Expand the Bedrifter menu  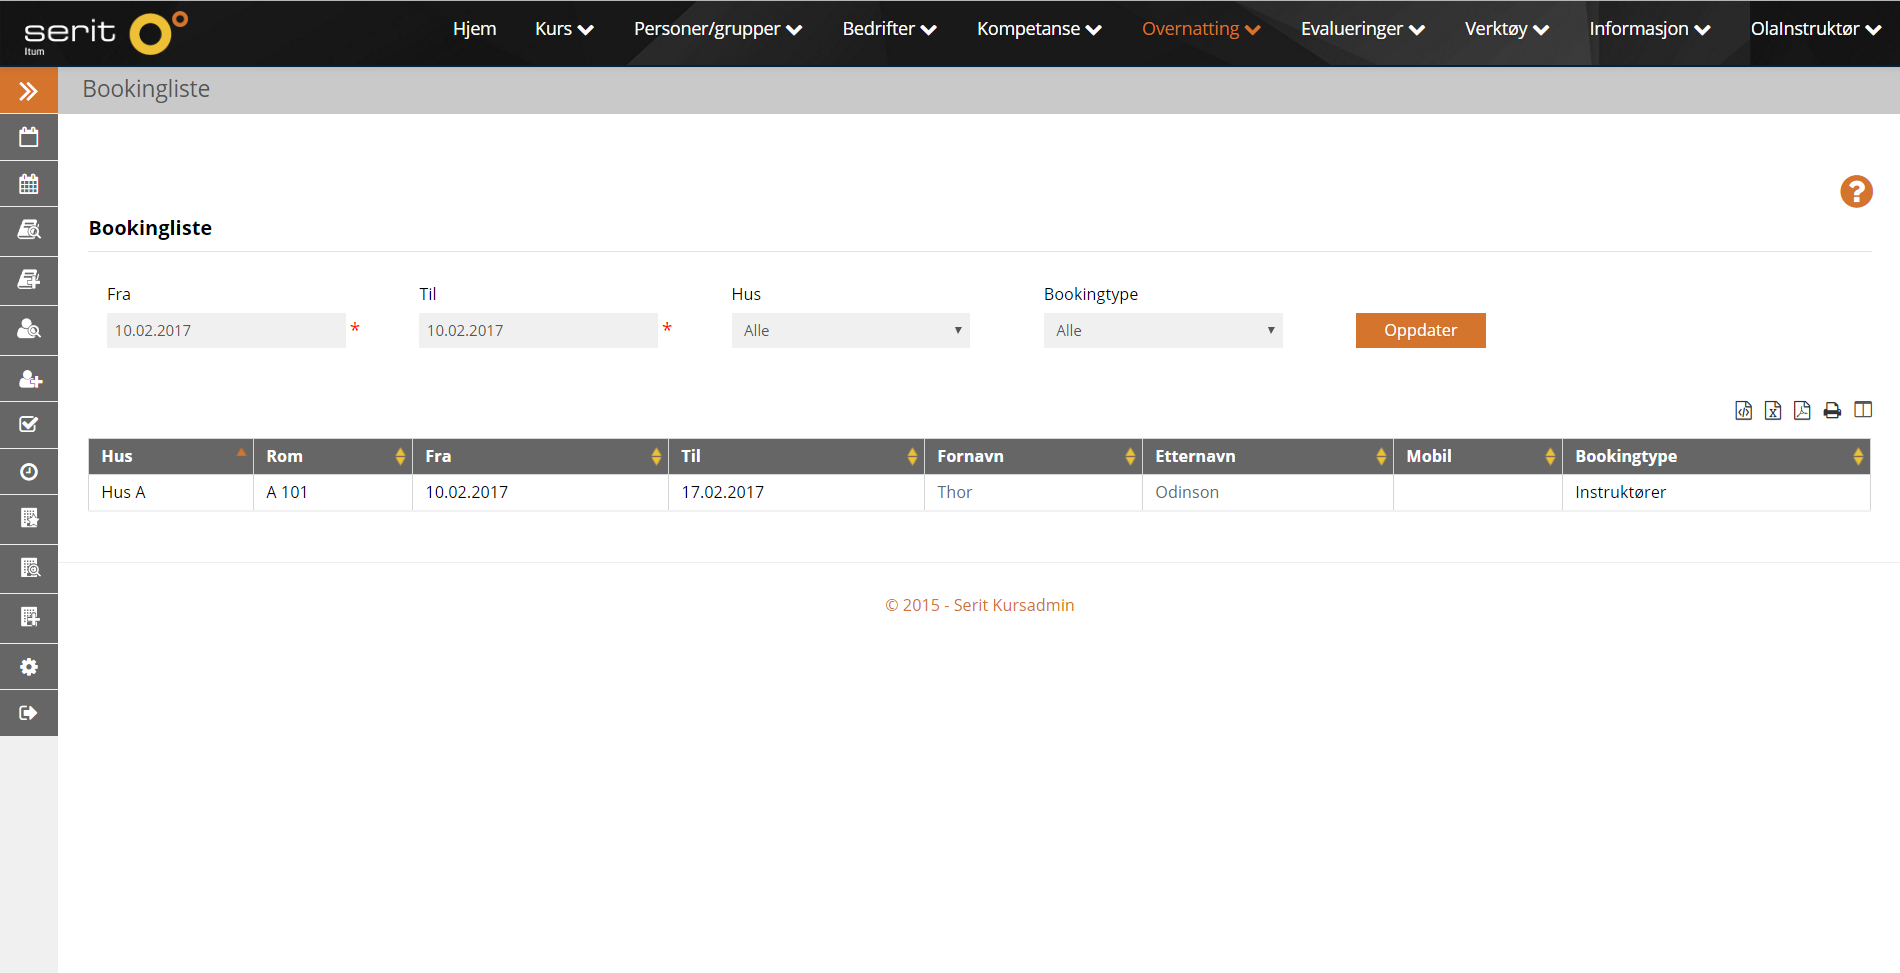click(x=889, y=29)
